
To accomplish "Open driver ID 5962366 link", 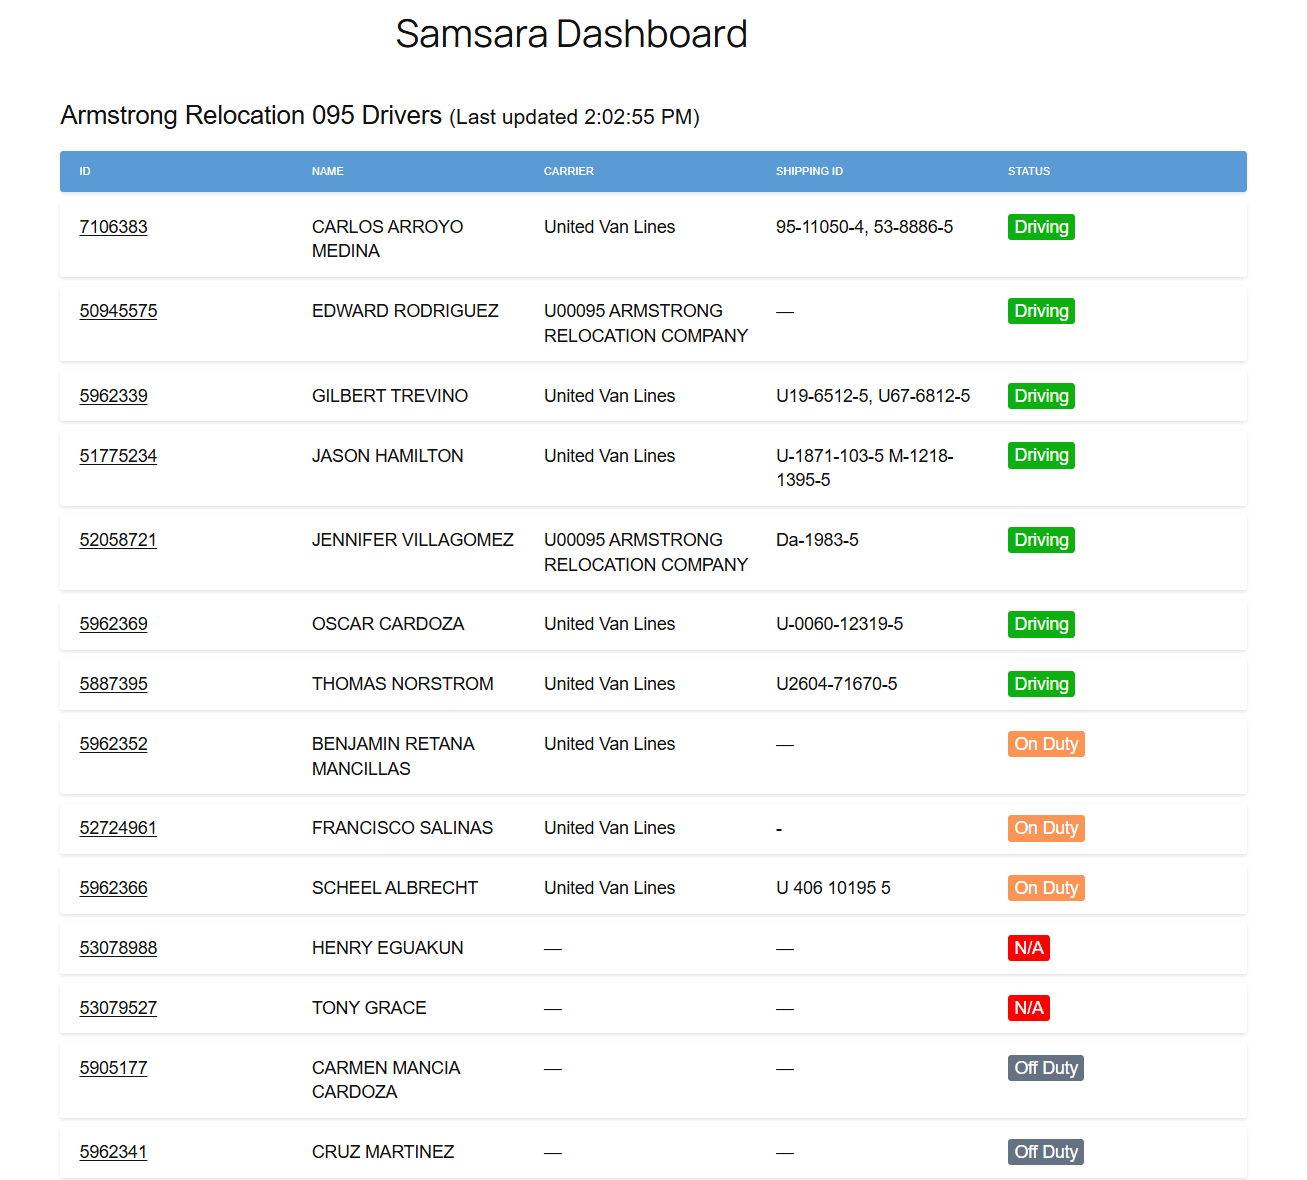I will point(113,888).
